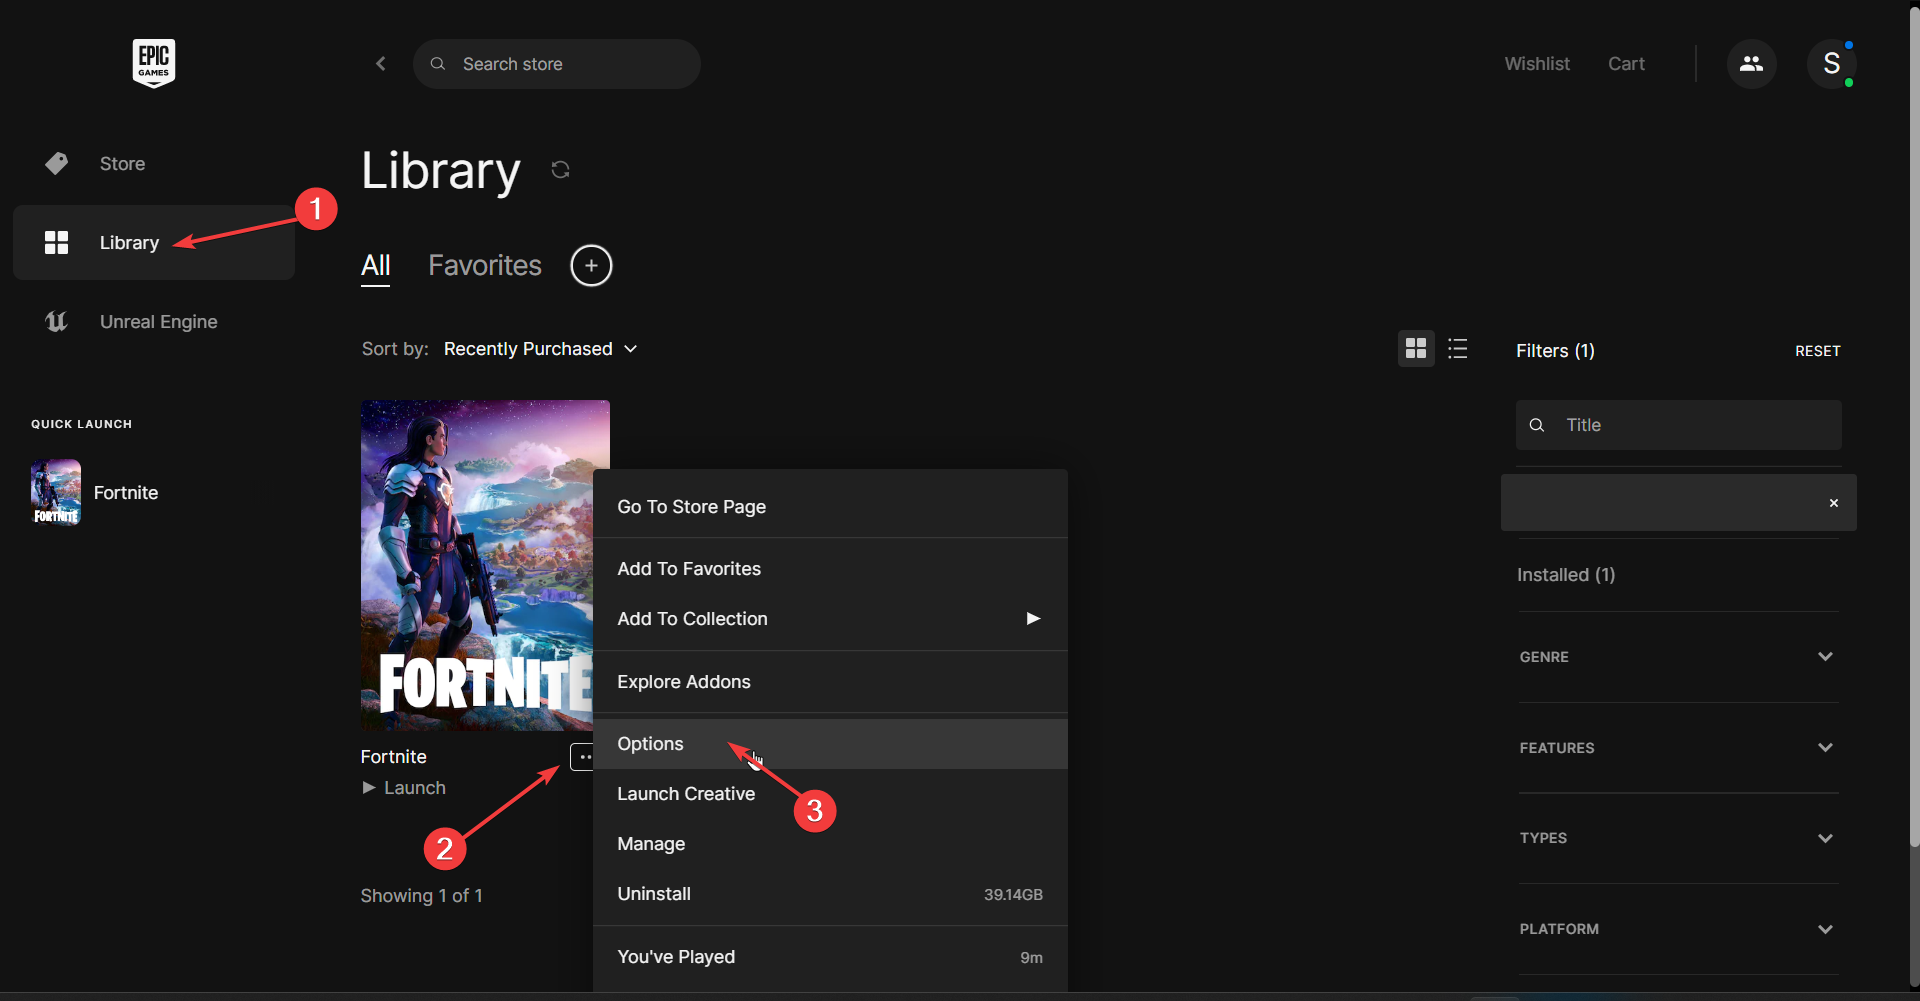Viewport: 1920px width, 1001px height.
Task: Select Explore Addons menu entry
Action: click(830, 682)
